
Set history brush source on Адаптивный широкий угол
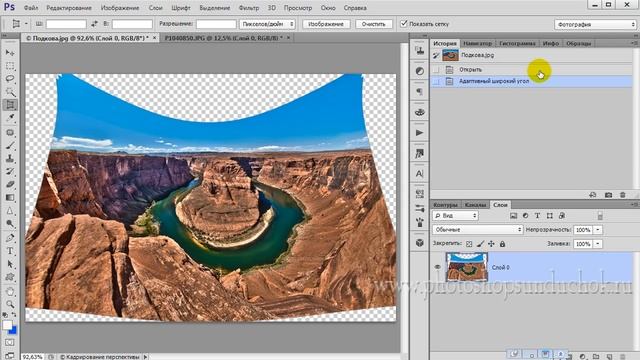(436, 82)
